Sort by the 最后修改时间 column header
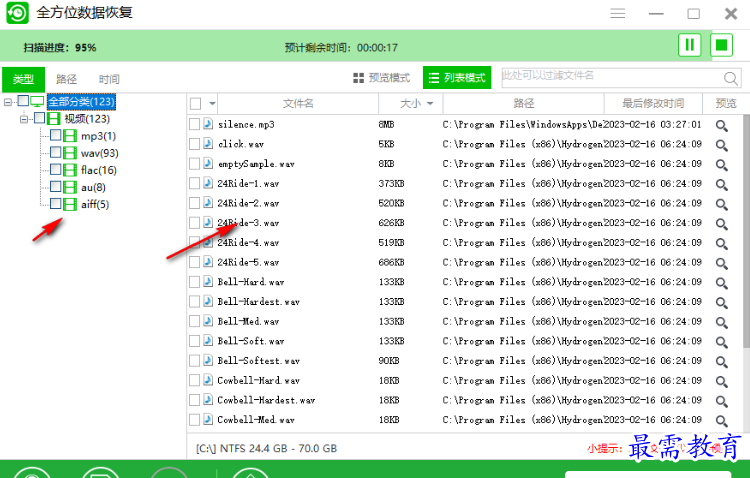This screenshot has height=478, width=750. (x=653, y=103)
